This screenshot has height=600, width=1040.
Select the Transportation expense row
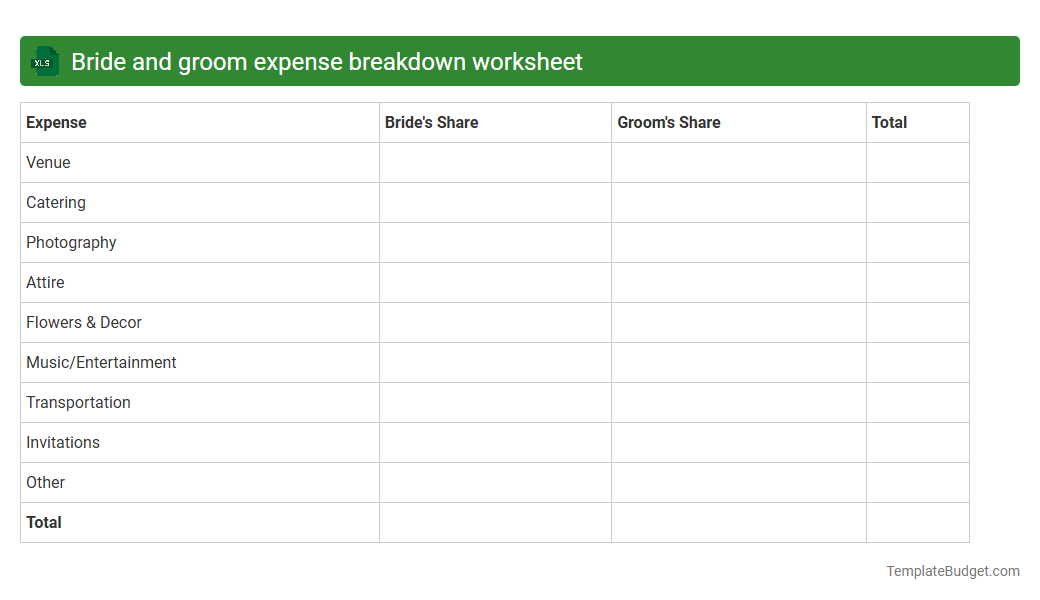click(x=78, y=402)
